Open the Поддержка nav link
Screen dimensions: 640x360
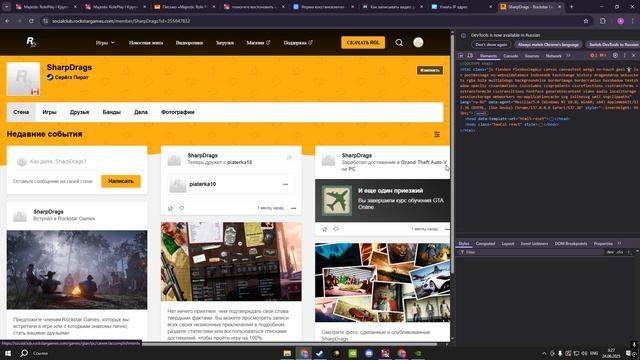coord(298,42)
